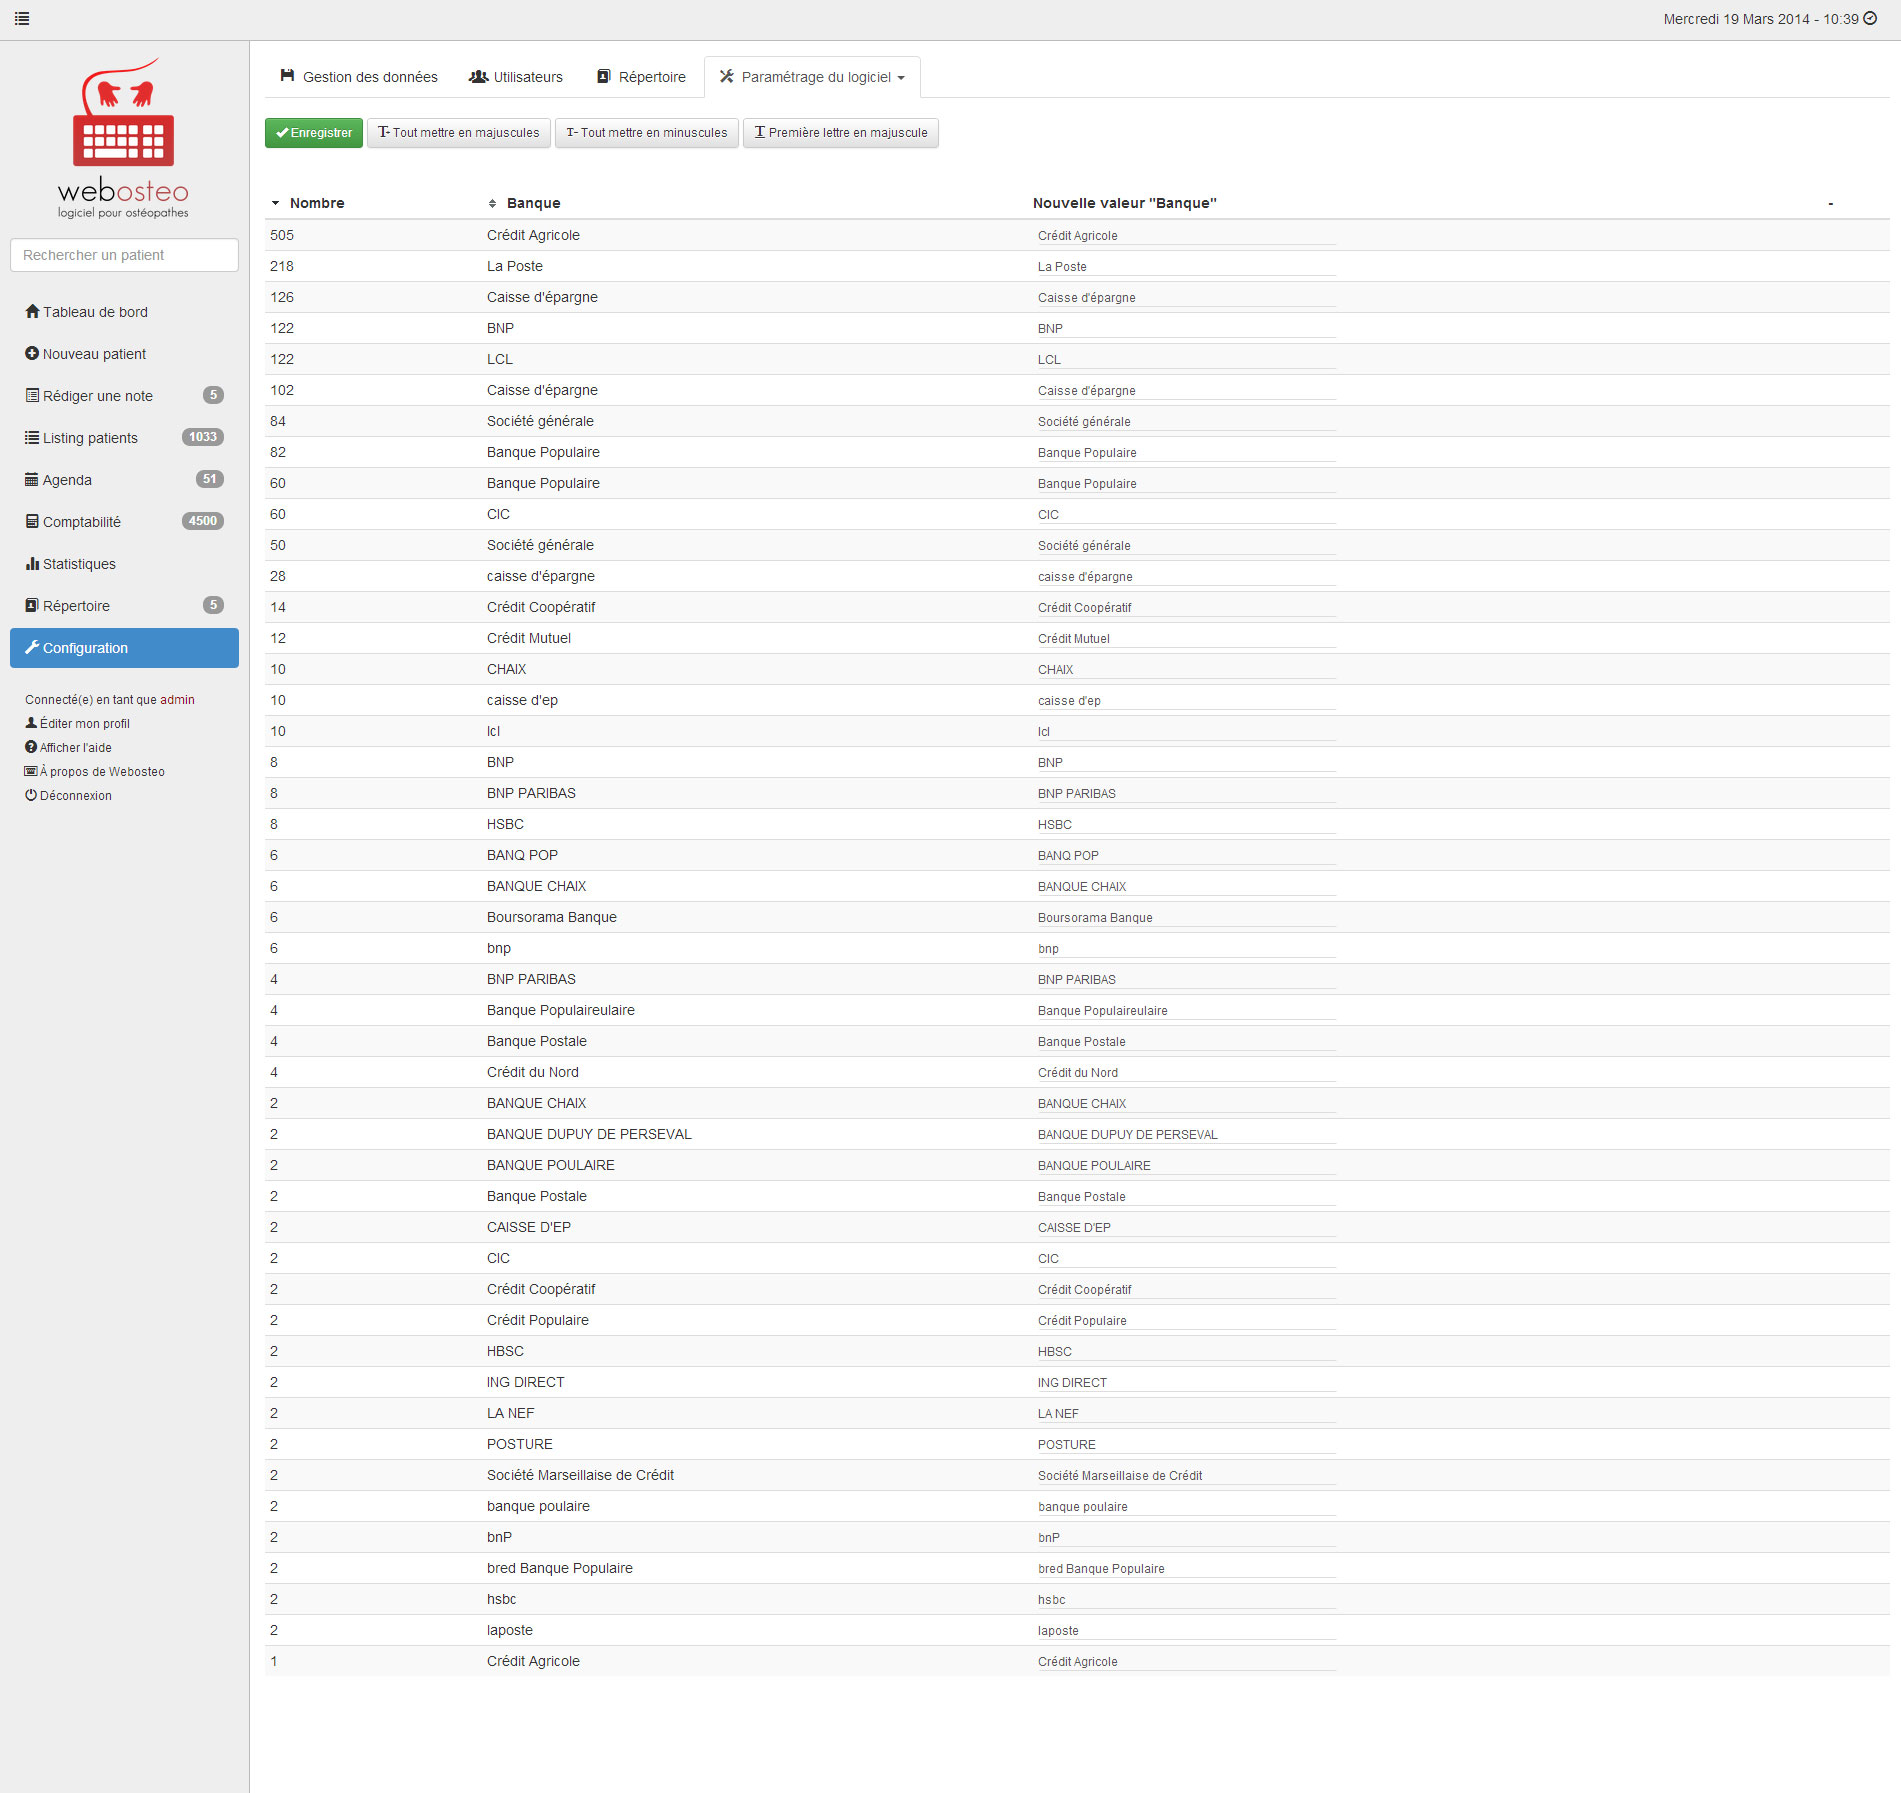Edit new value field for laposte
Screen dimensions: 1901x1793
click(1185, 1631)
